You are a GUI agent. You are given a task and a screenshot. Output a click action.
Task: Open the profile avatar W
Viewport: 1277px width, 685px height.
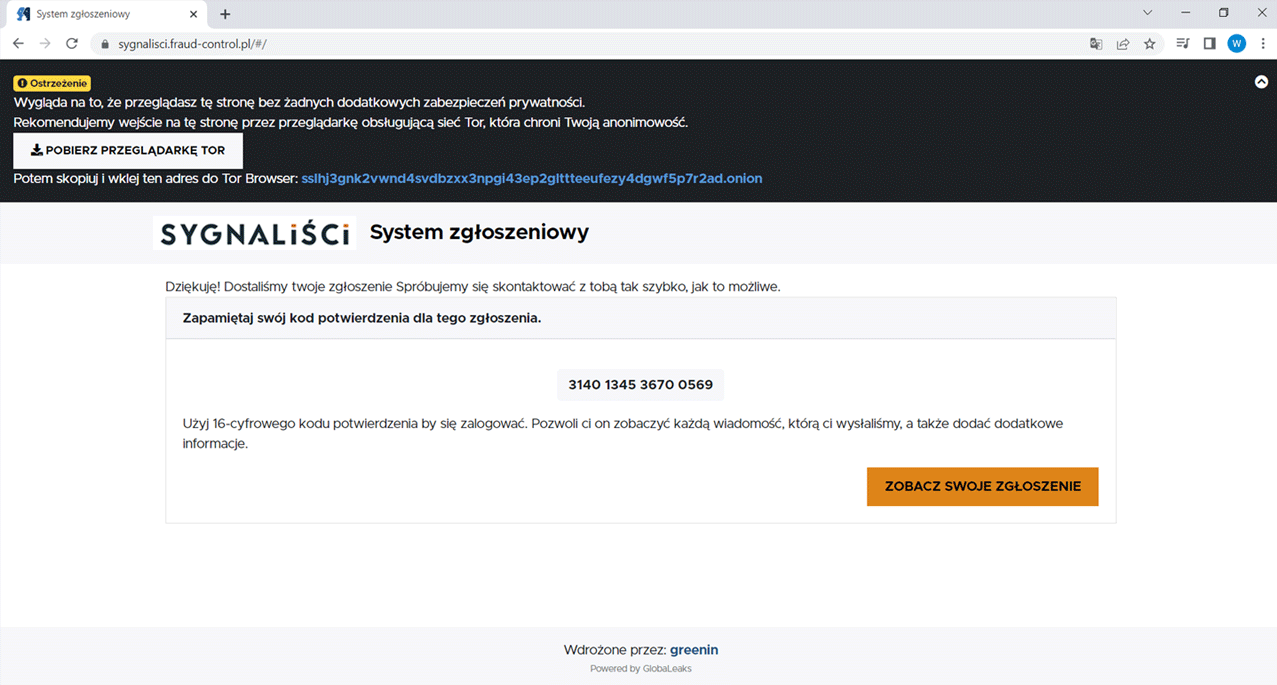(x=1237, y=44)
